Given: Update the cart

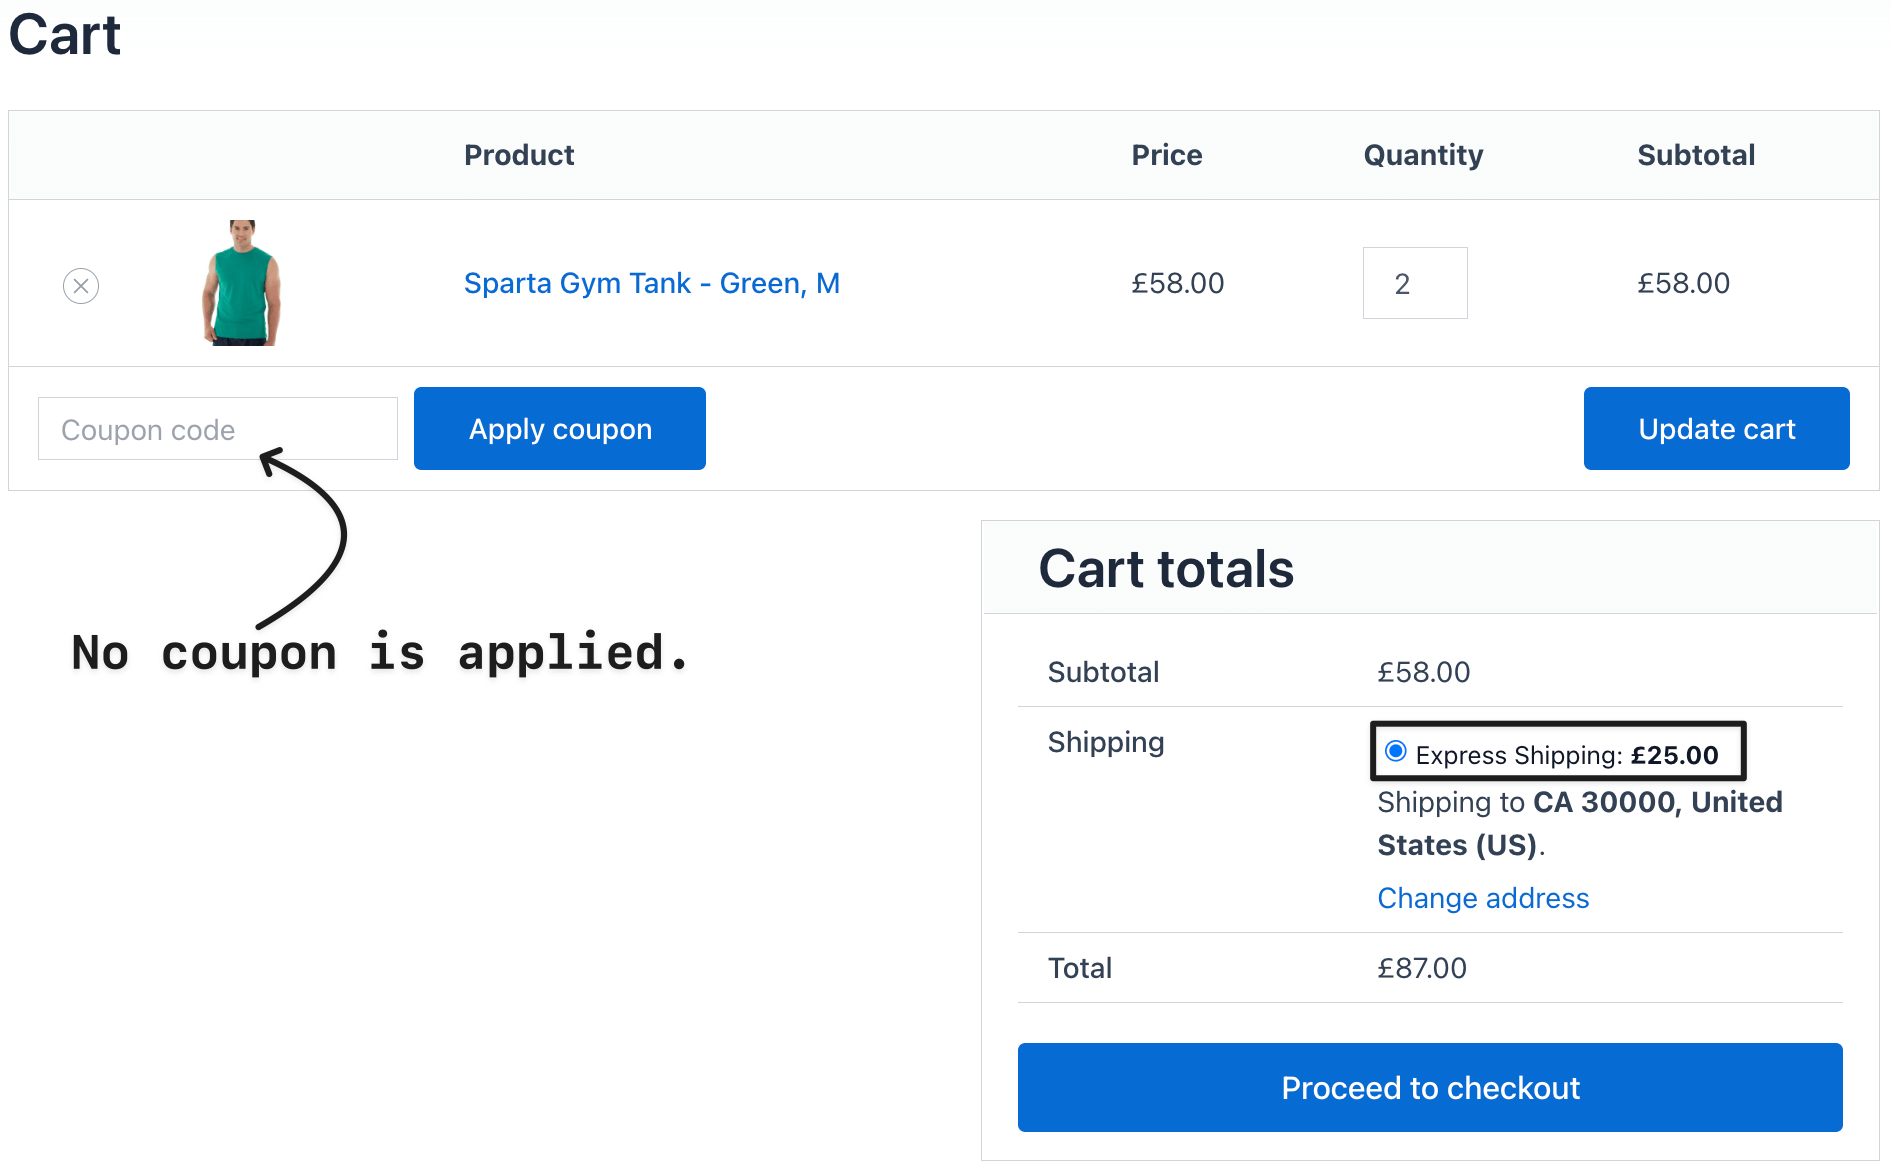Looking at the screenshot, I should click(1717, 429).
